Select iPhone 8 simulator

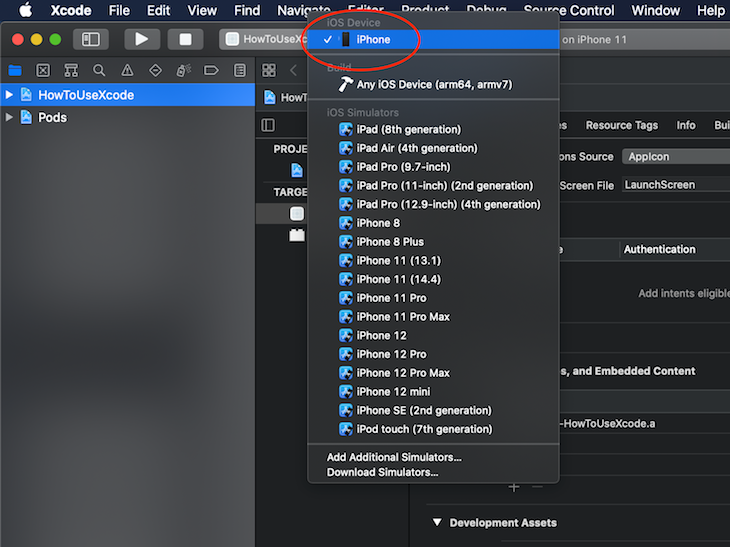tap(433, 223)
